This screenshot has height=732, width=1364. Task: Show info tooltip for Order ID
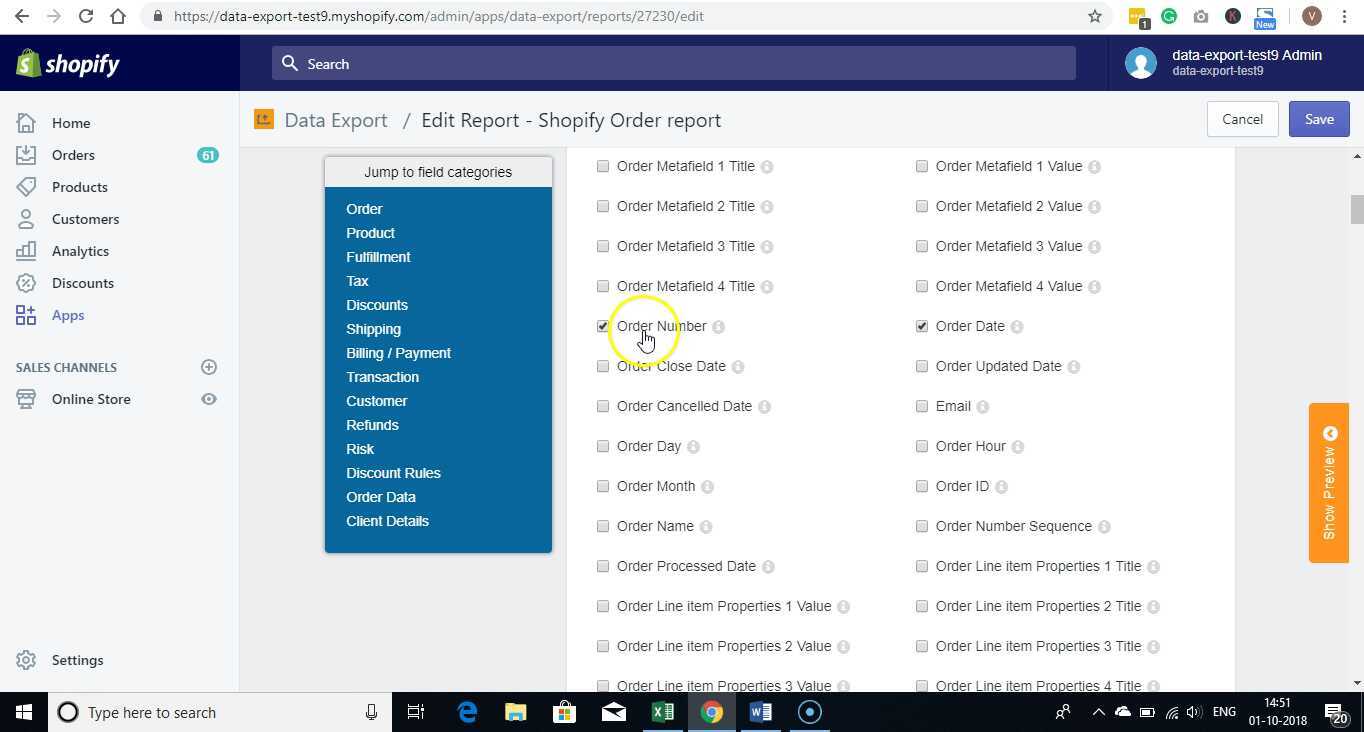click(x=1001, y=486)
